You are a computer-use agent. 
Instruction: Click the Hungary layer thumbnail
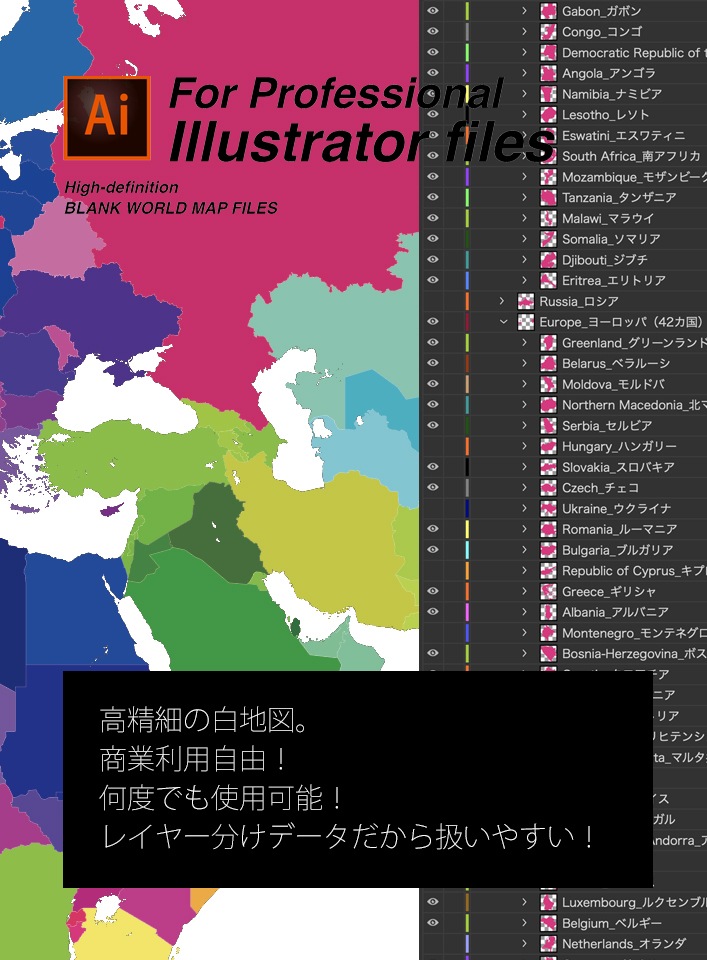tap(548, 446)
